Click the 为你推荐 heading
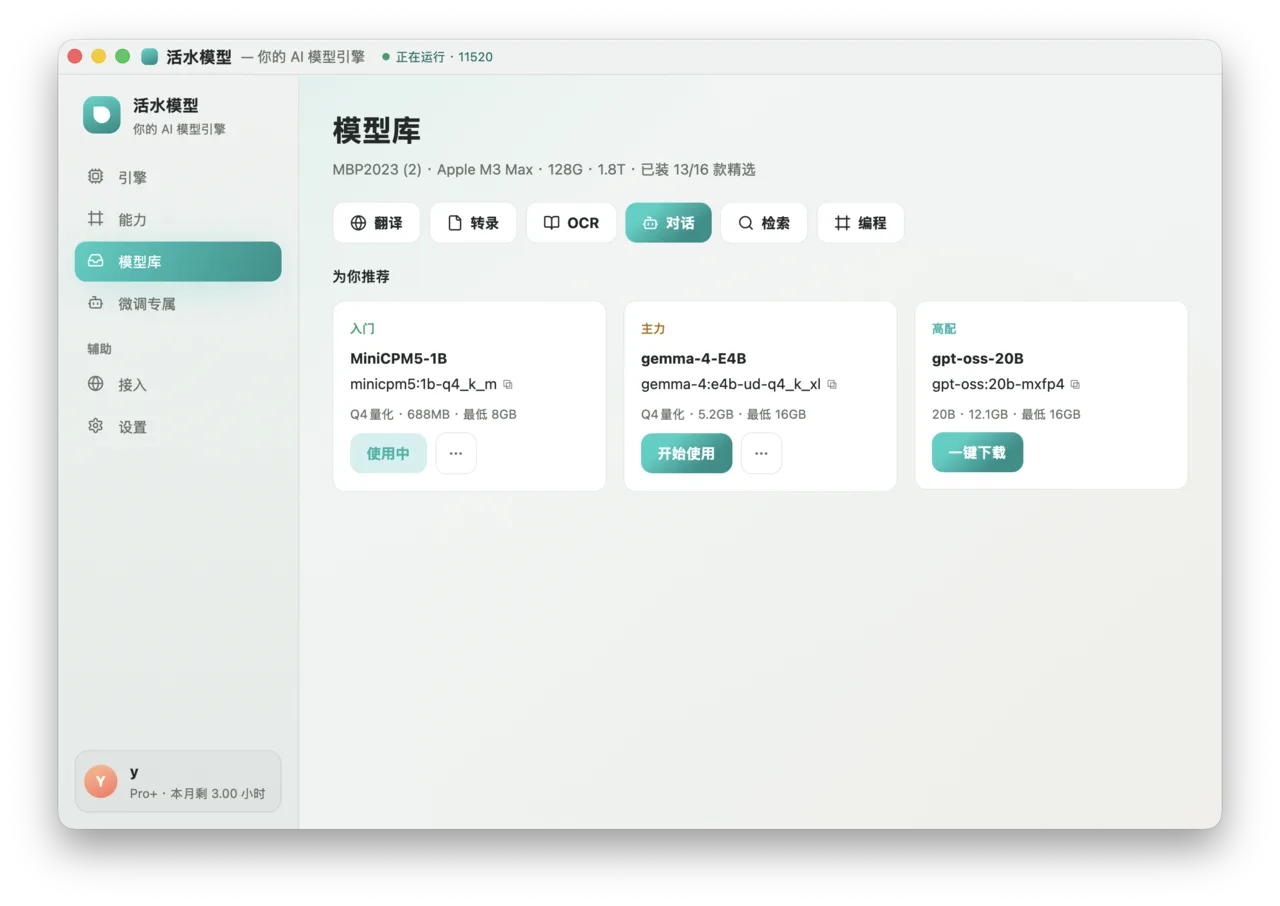This screenshot has height=906, width=1280. (361, 276)
